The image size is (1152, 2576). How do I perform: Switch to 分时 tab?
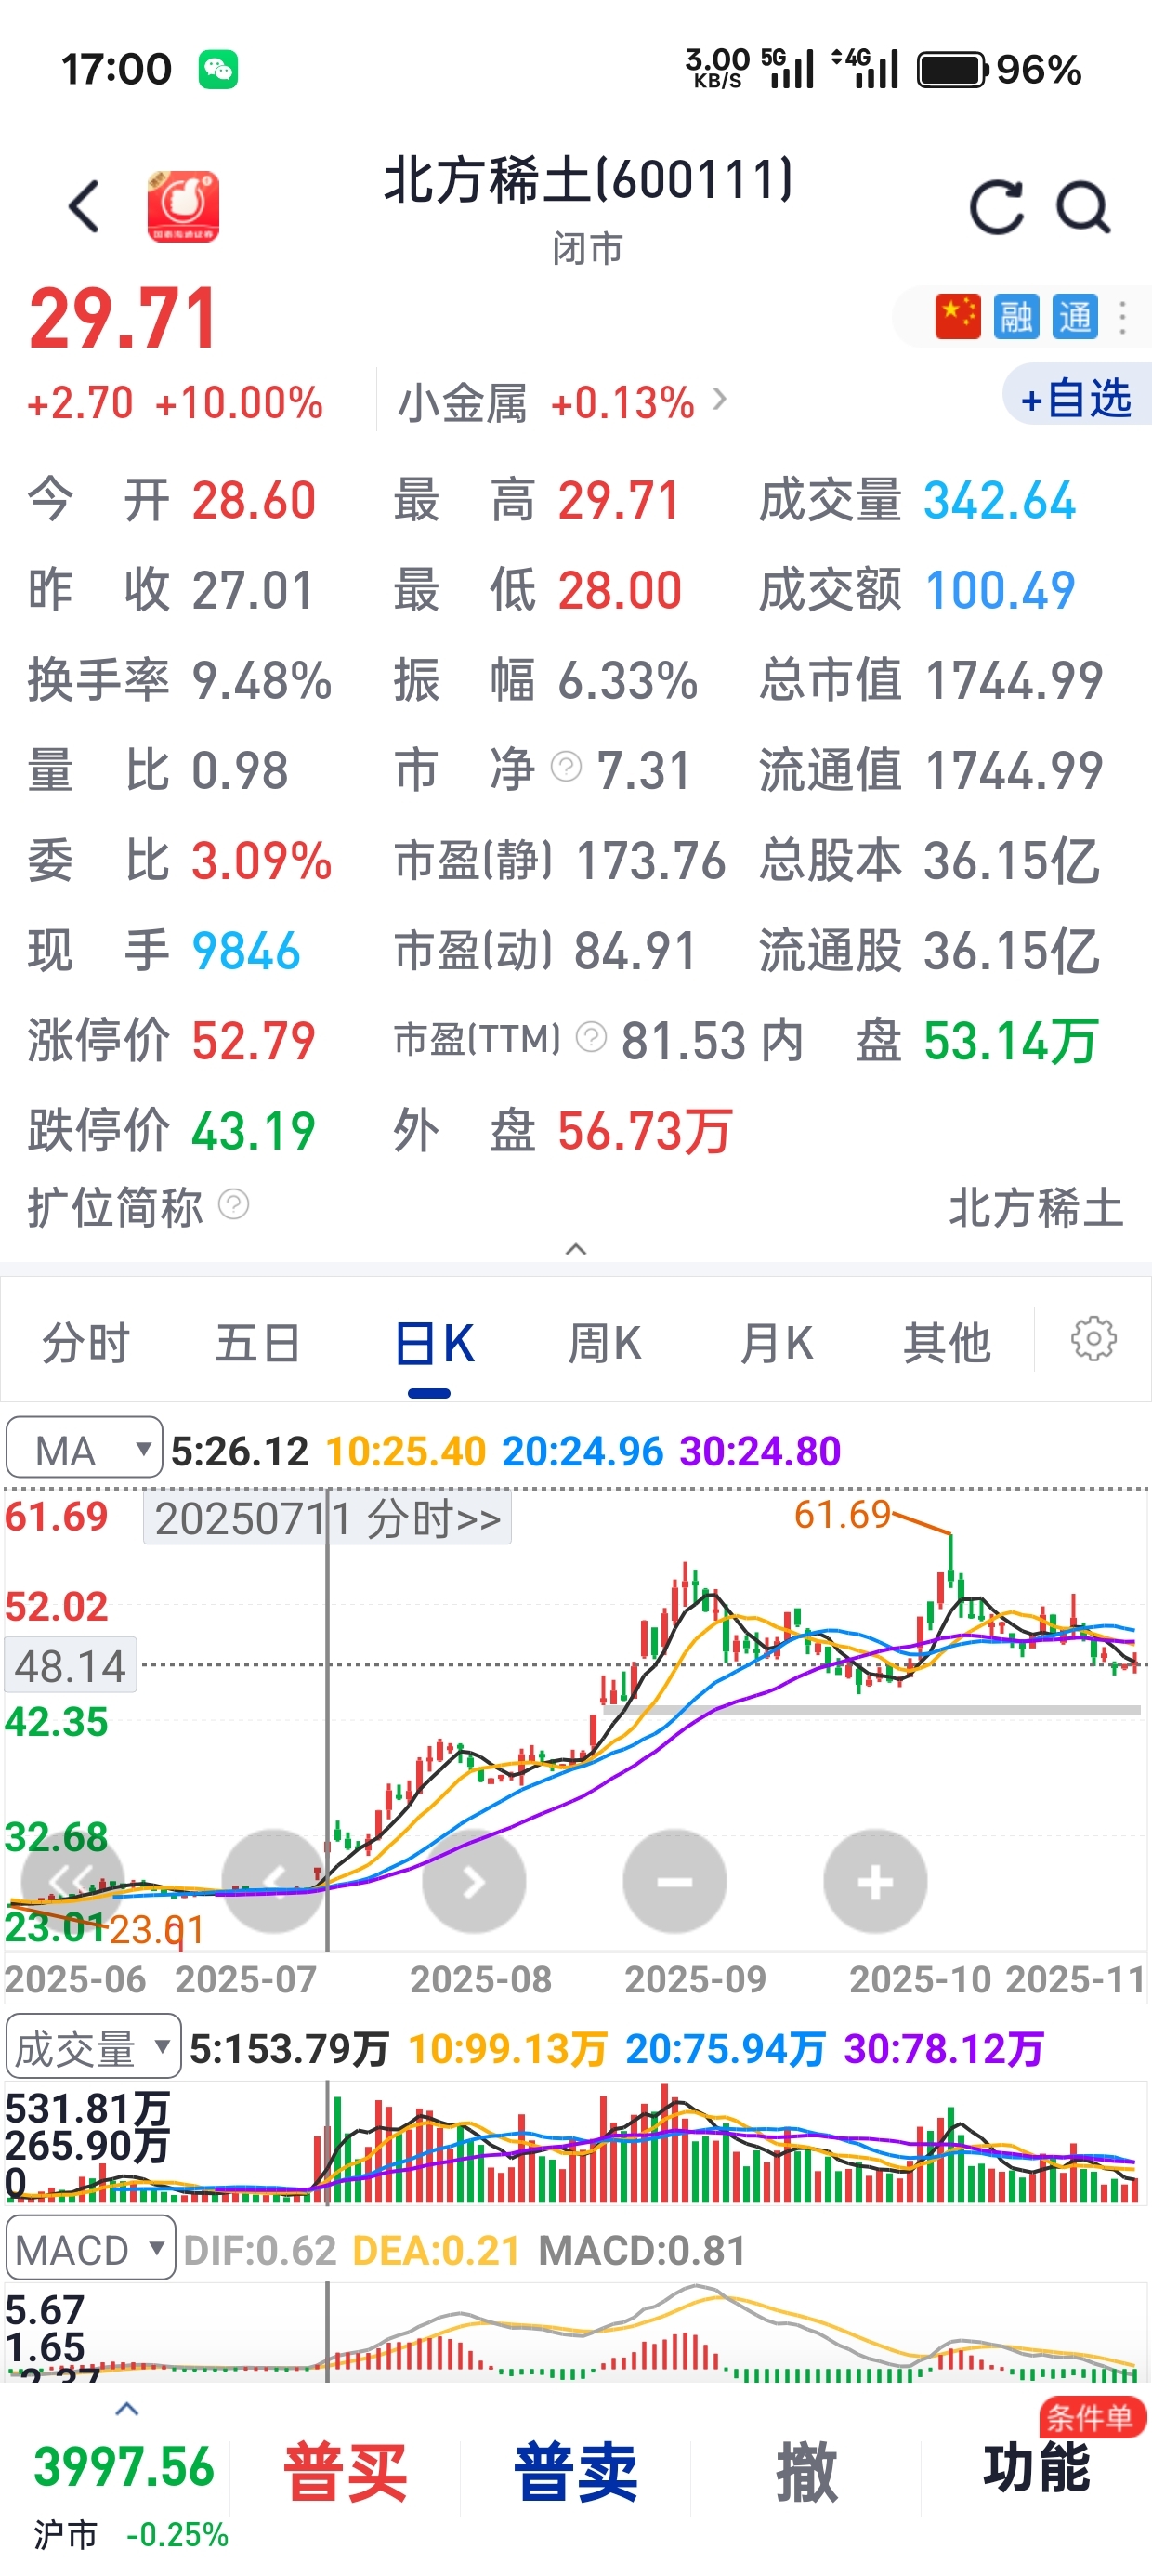(x=86, y=1342)
